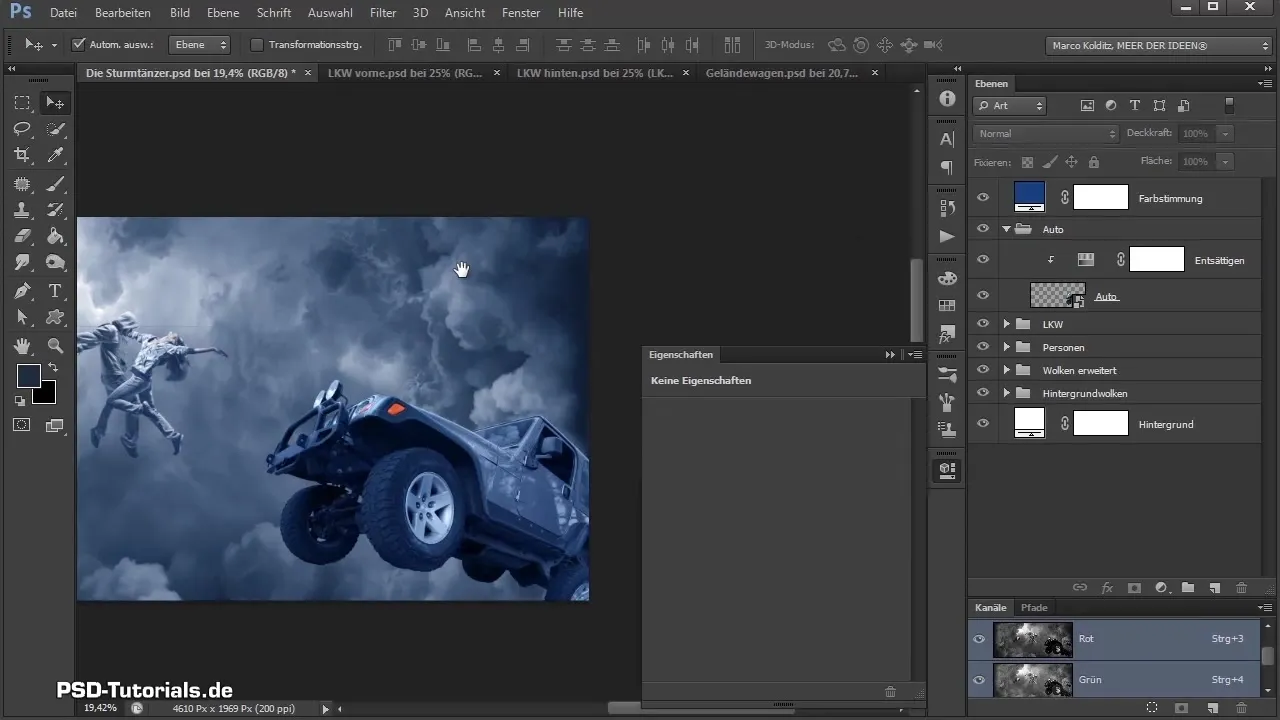
Task: Select the Zoom tool
Action: (x=55, y=346)
